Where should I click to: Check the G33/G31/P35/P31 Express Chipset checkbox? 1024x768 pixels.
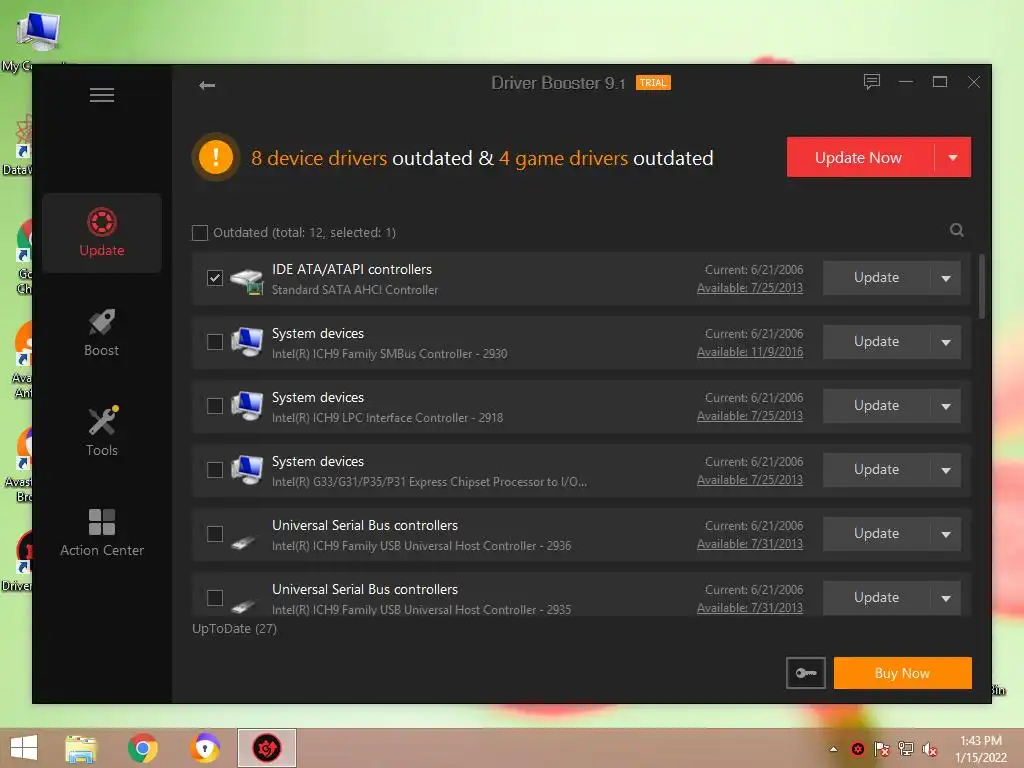215,470
